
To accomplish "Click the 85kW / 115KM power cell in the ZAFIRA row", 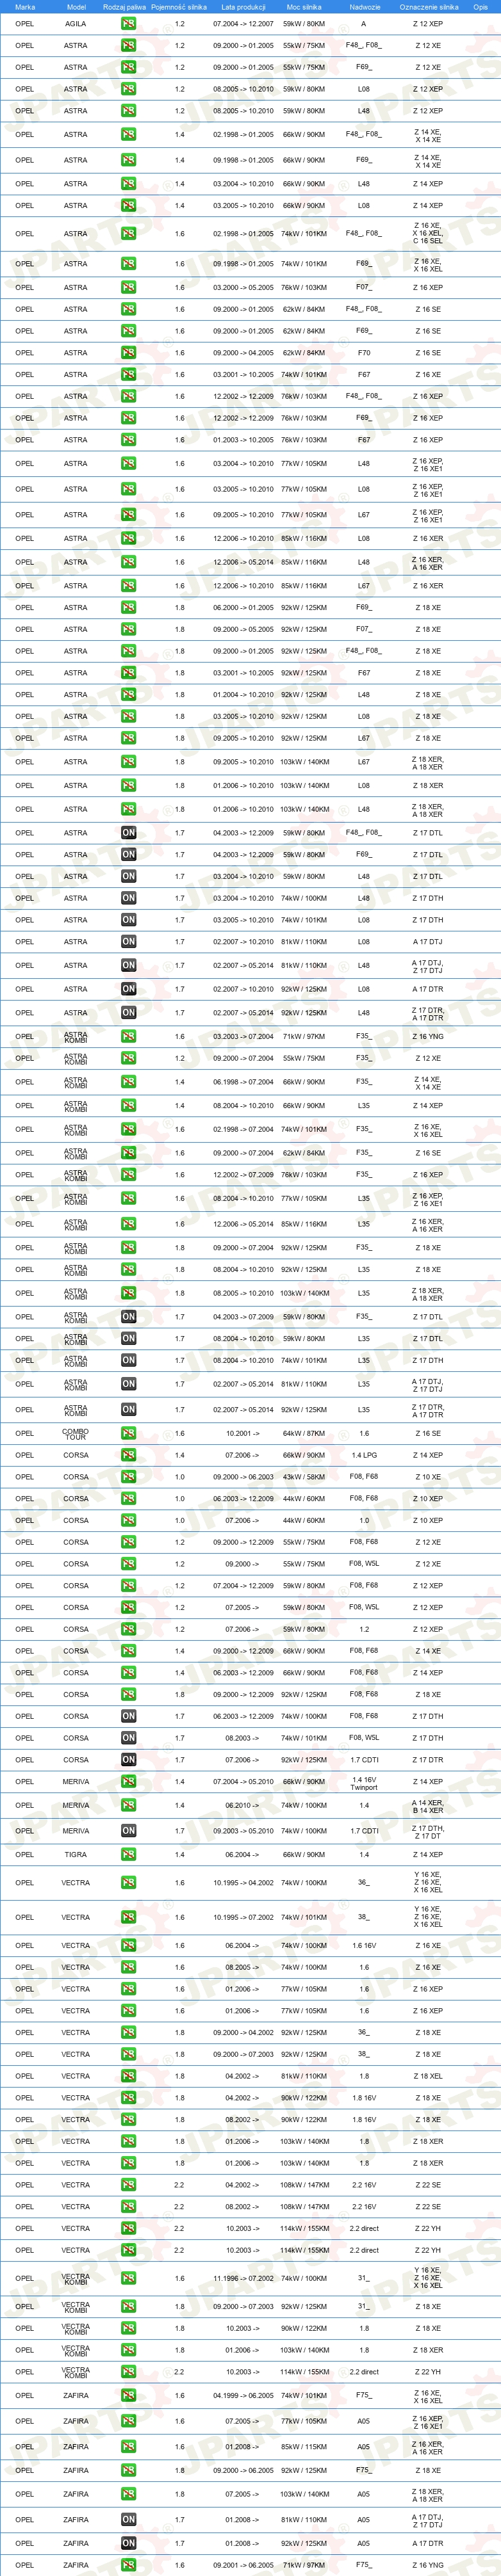I will [x=303, y=2447].
